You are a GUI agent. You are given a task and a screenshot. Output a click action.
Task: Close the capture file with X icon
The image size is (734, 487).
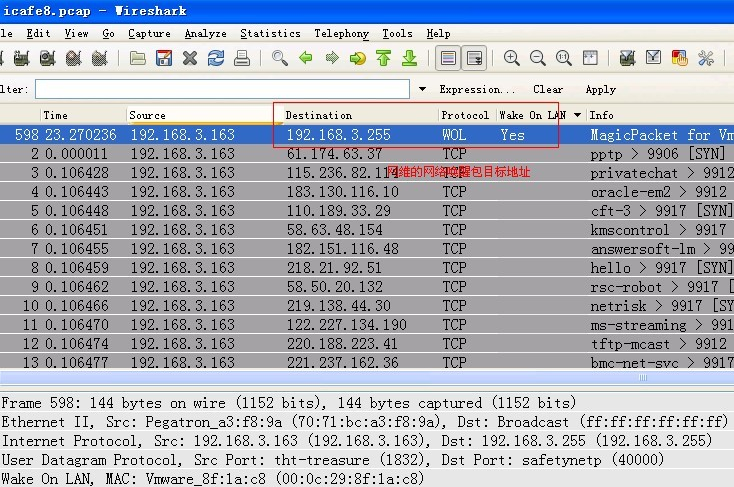pos(190,59)
